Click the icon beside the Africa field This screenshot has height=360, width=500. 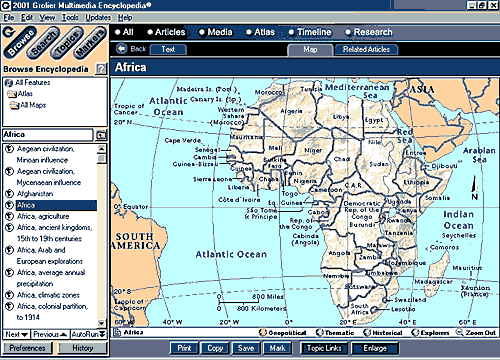tap(101, 135)
